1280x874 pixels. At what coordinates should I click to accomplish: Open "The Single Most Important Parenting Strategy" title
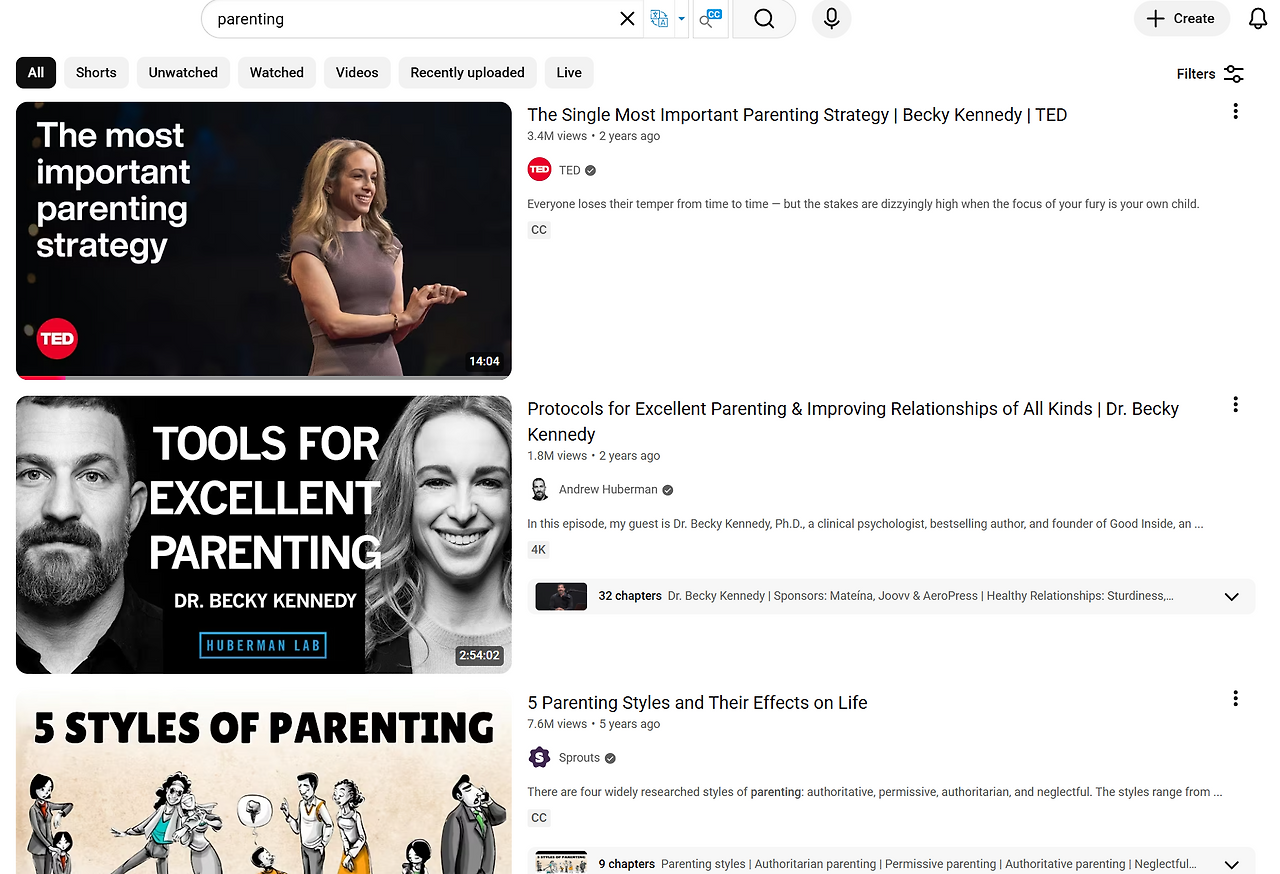pyautogui.click(x=797, y=115)
